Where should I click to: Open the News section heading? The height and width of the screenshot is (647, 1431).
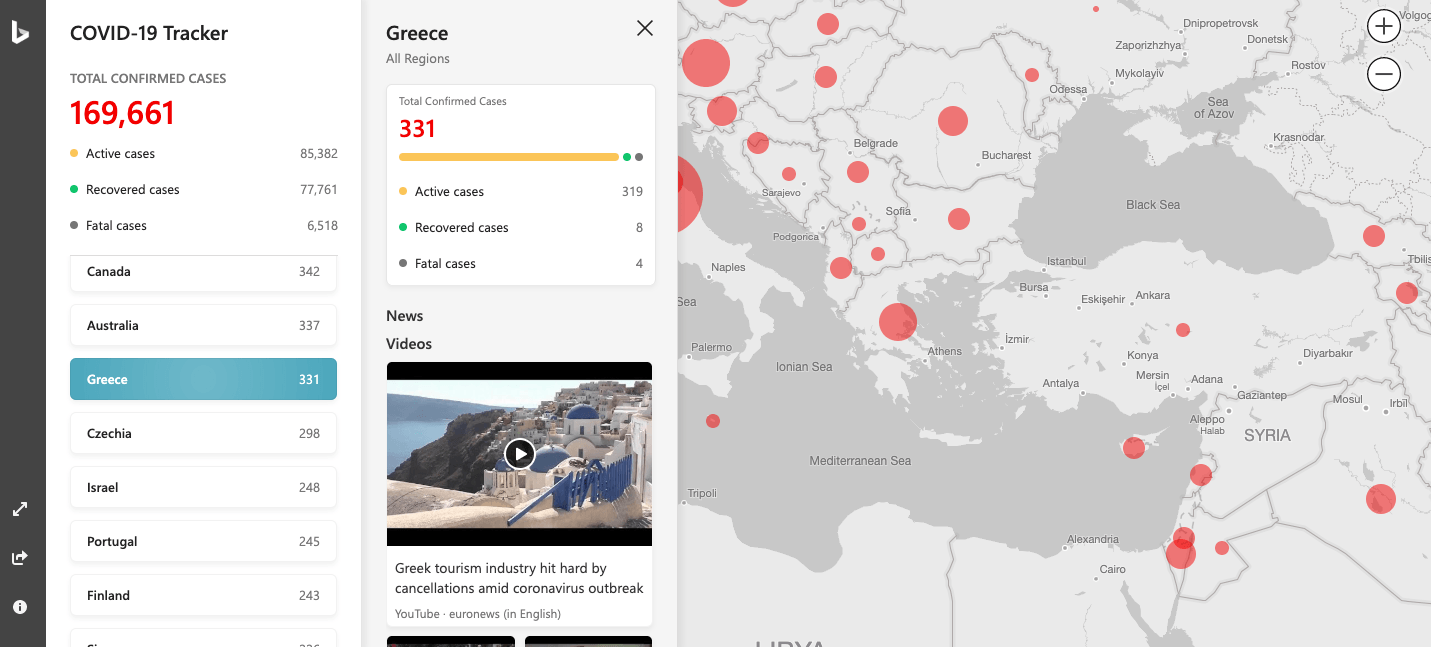405,316
